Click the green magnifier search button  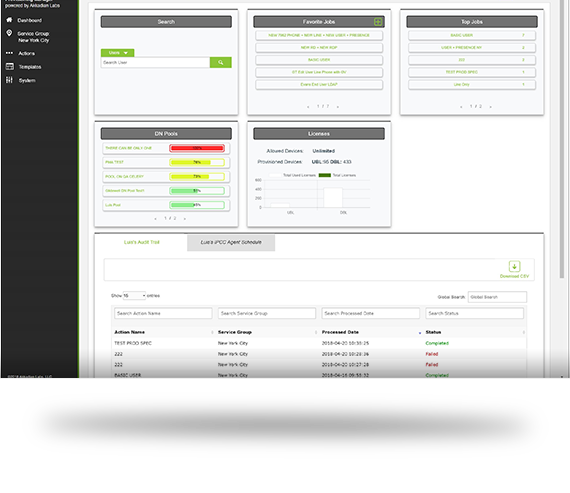pyautogui.click(x=221, y=63)
